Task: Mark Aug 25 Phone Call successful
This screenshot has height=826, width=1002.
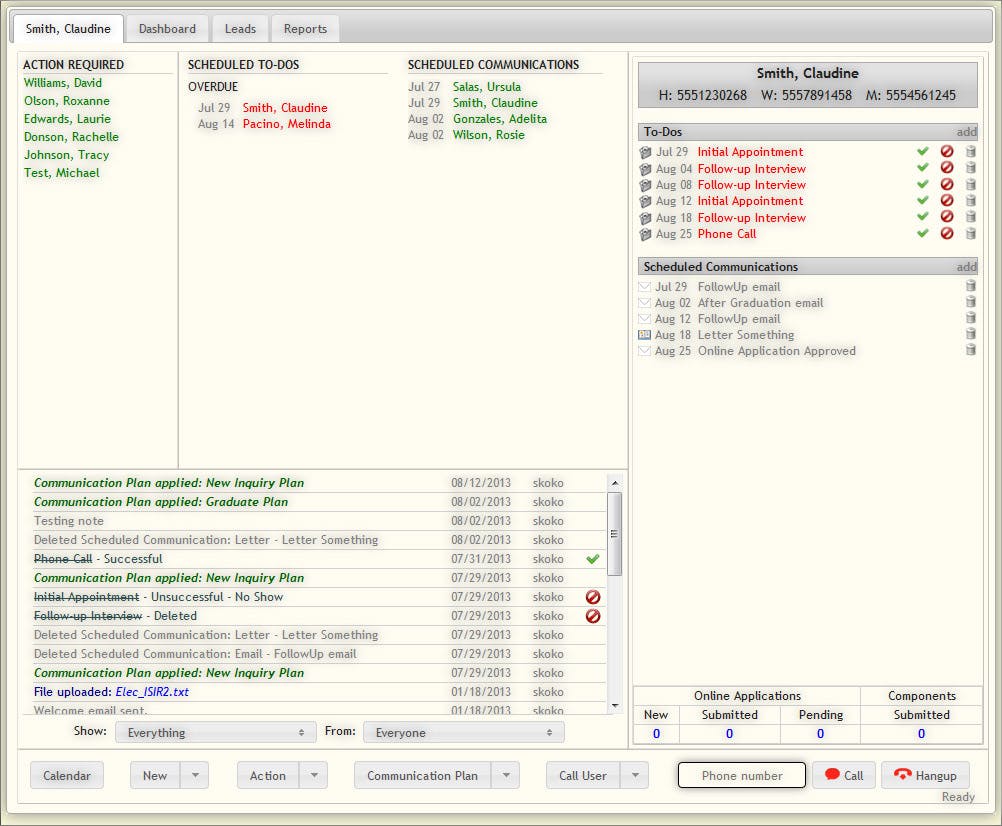Action: 922,234
